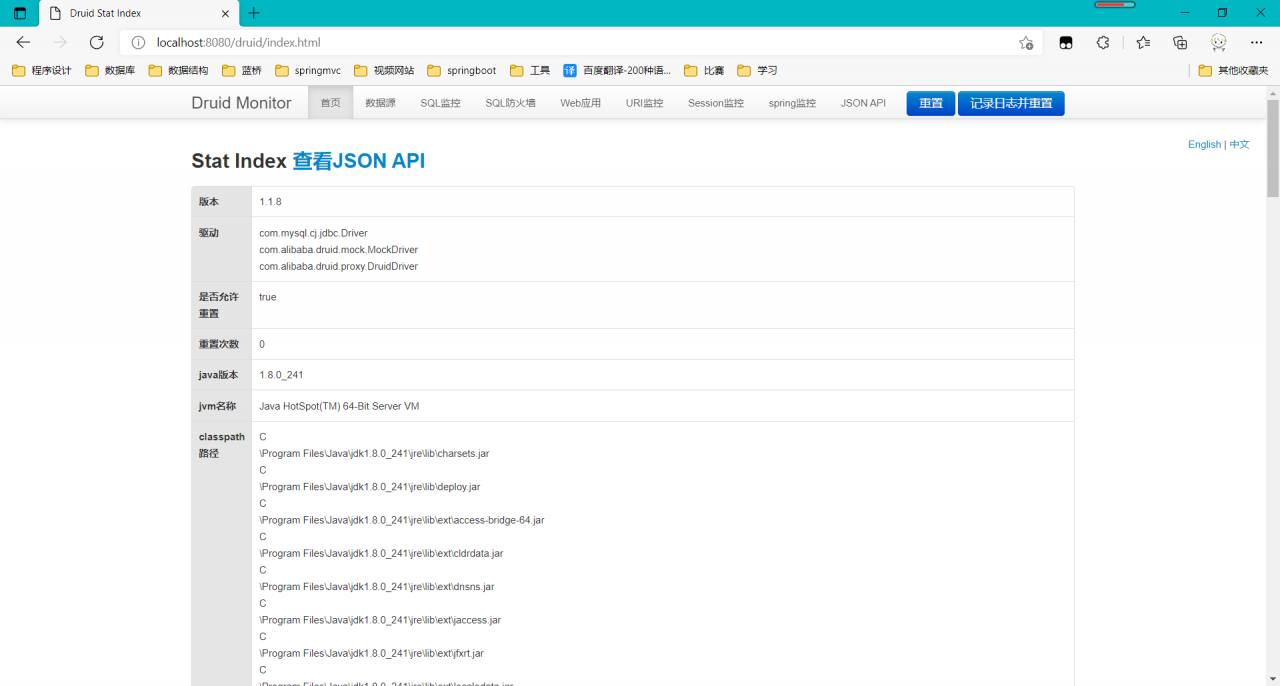
Task: Open the 数据结构 bookmark folder
Action: (178, 71)
